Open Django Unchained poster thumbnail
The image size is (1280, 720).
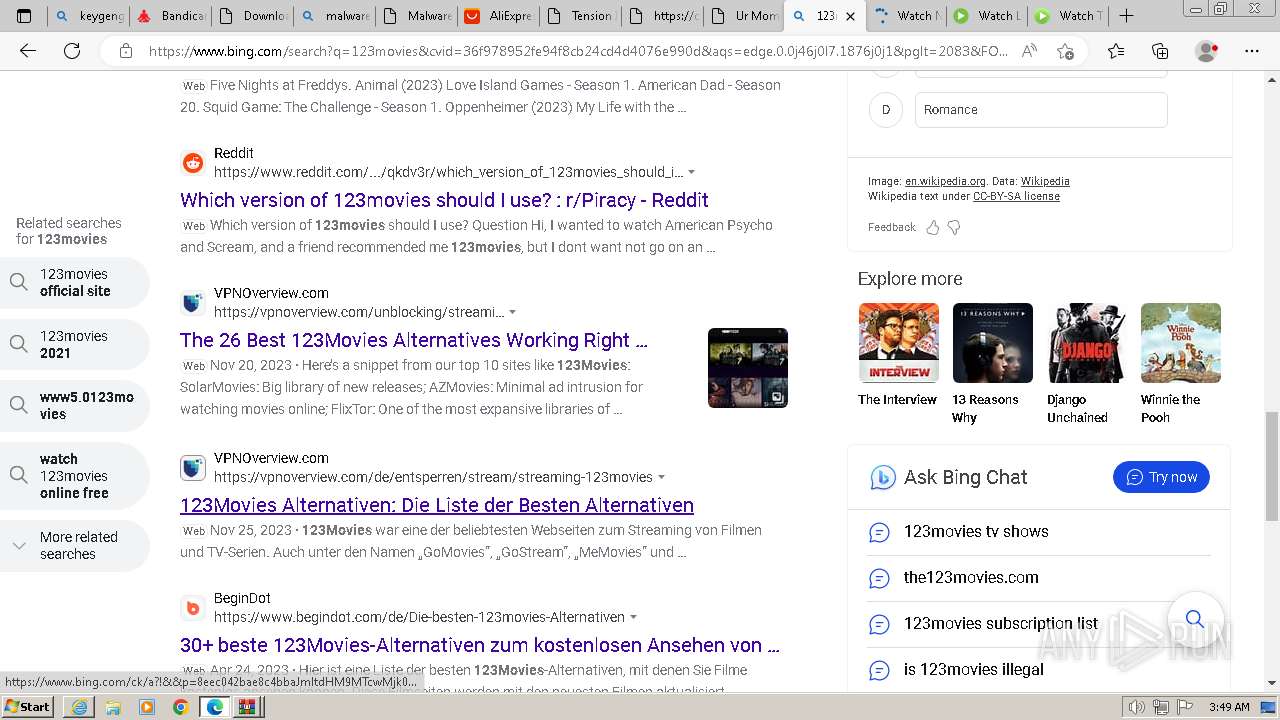coord(1087,343)
